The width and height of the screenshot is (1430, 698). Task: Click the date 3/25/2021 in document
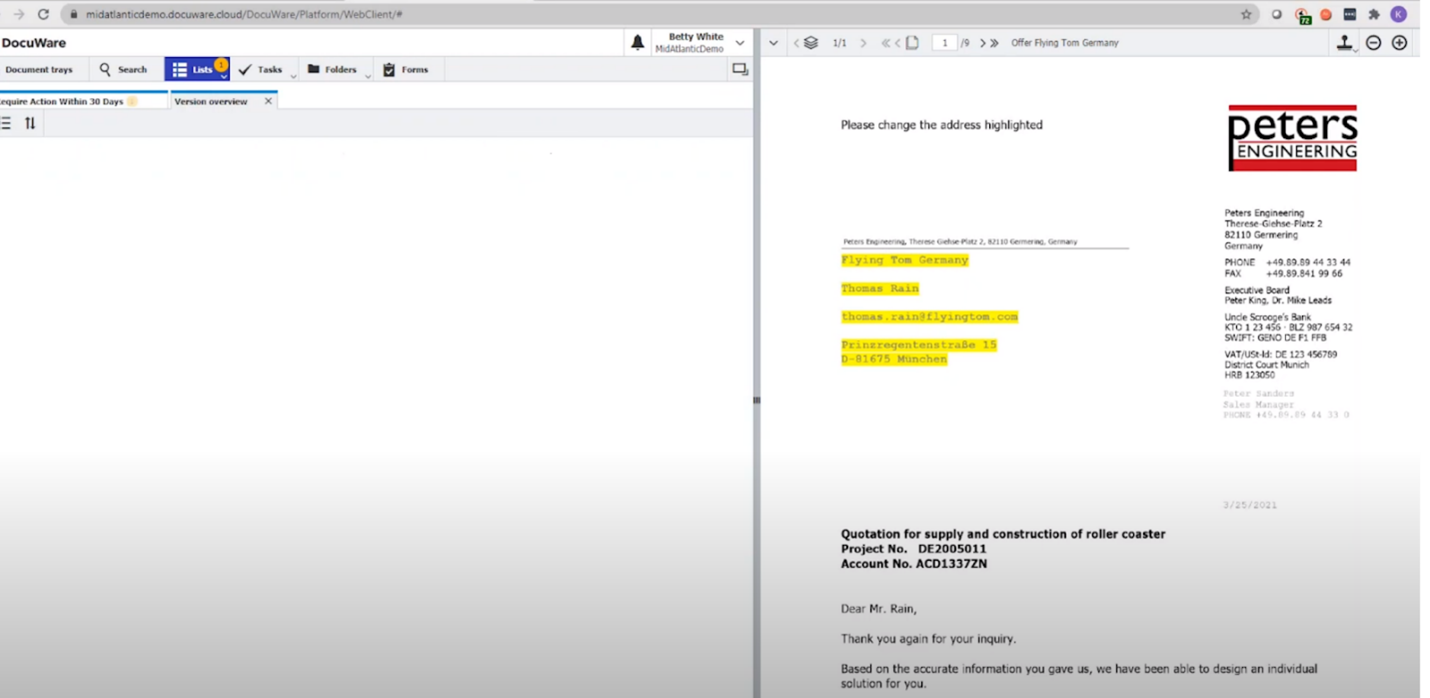point(1249,505)
